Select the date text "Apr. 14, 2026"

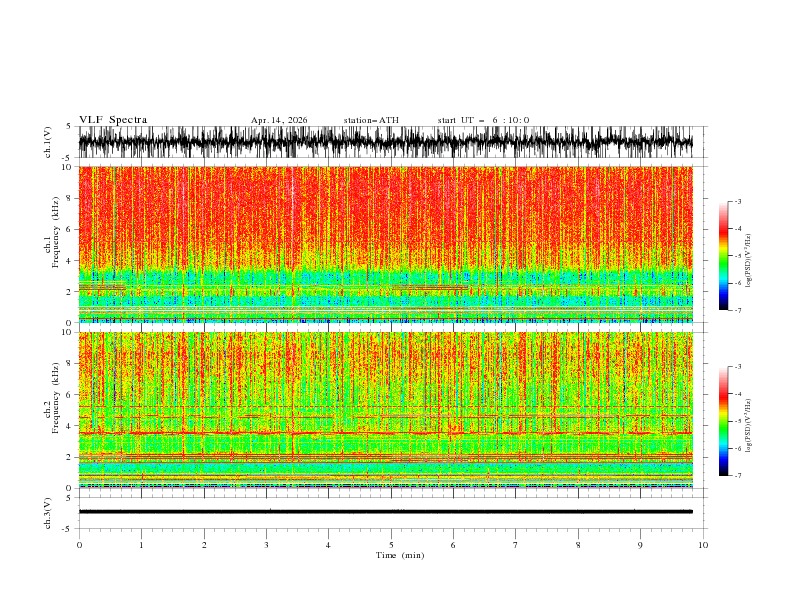(279, 120)
